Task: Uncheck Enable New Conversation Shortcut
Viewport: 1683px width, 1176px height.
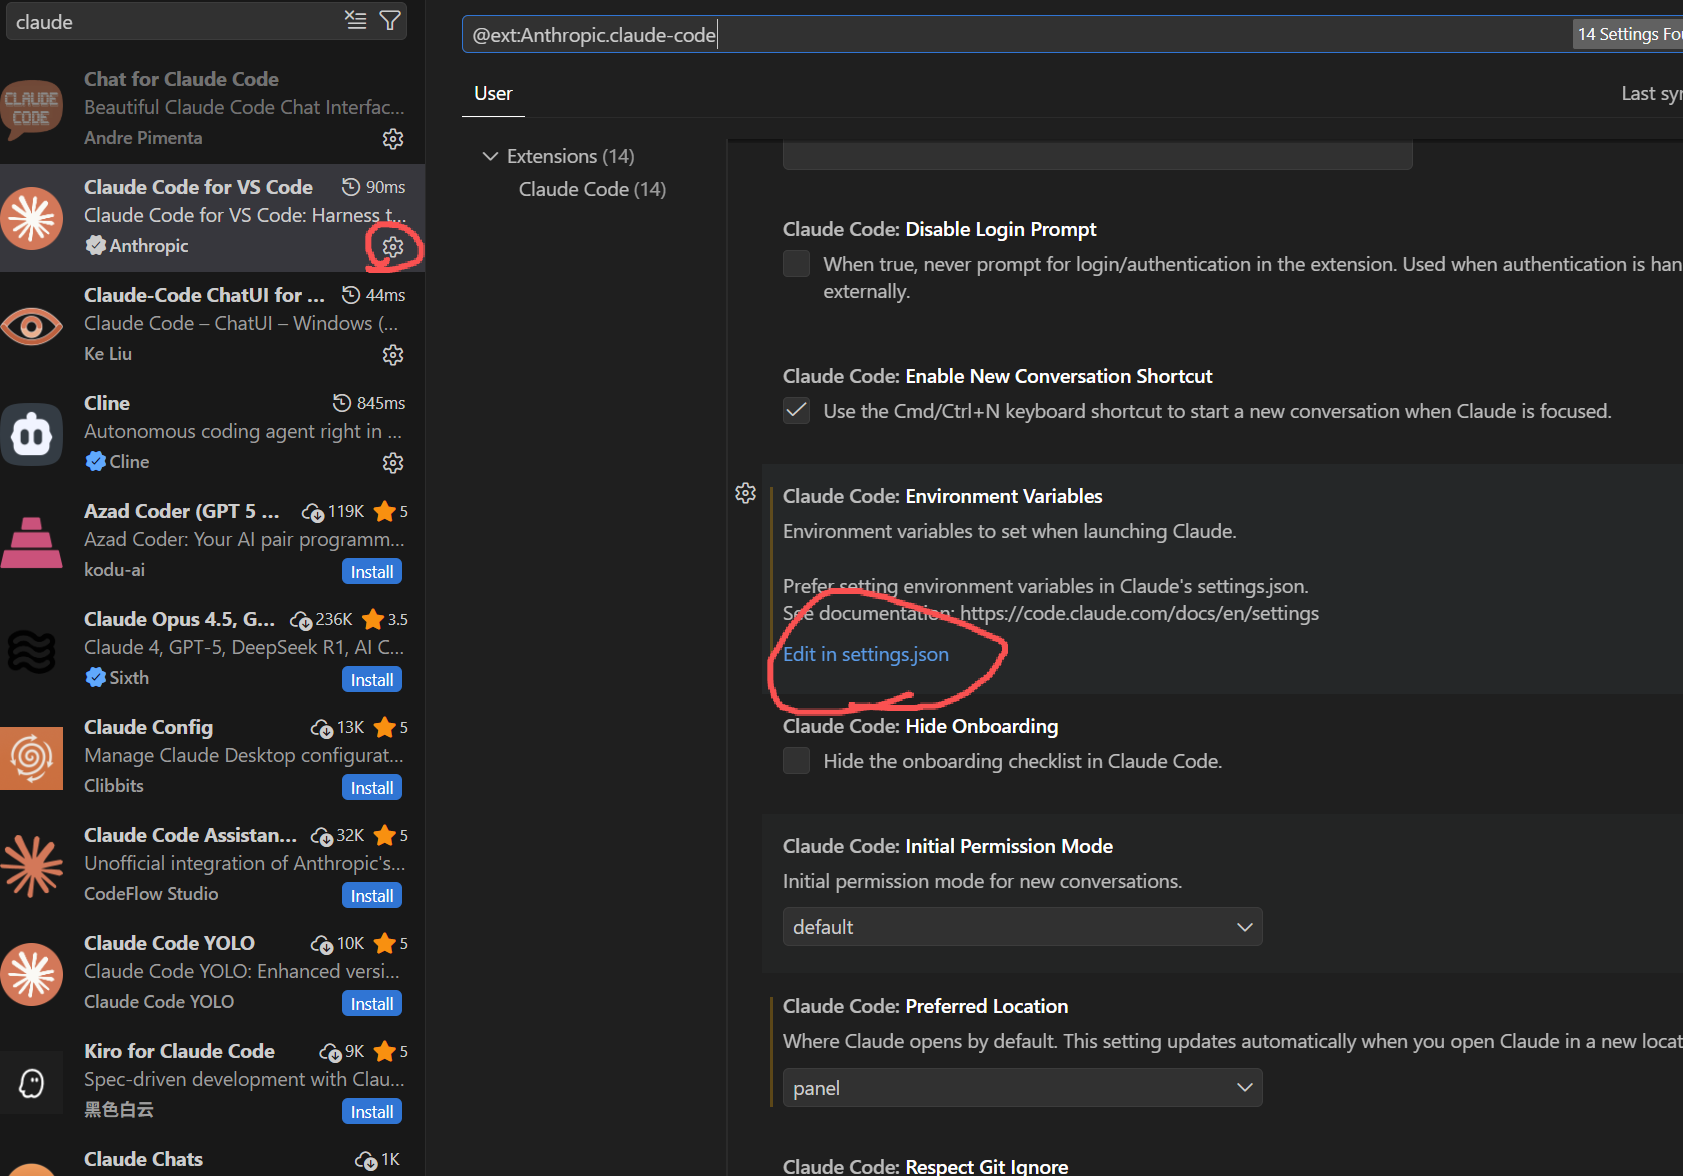Action: pos(796,411)
